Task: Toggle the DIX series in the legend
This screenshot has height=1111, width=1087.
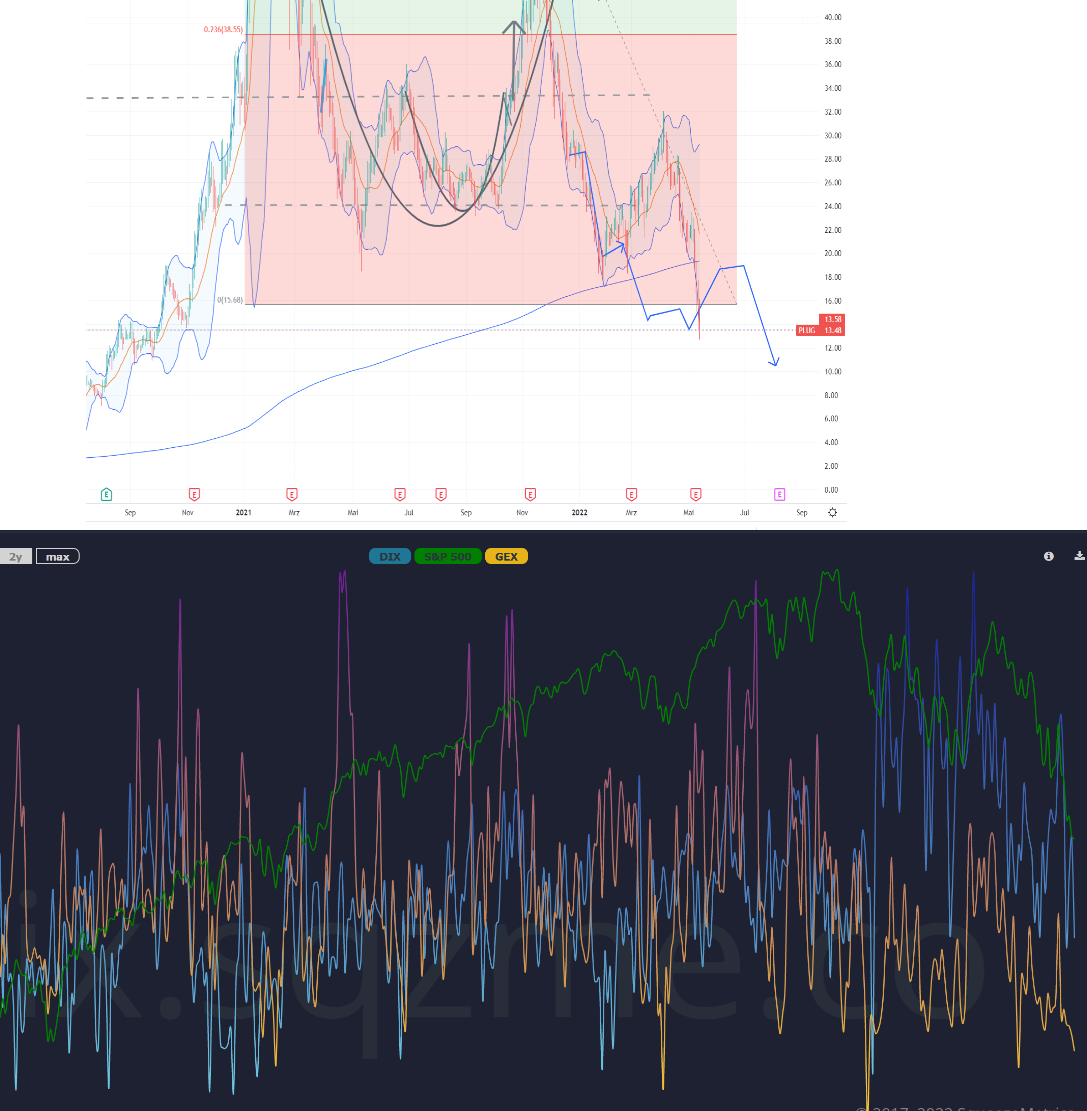Action: 390,557
